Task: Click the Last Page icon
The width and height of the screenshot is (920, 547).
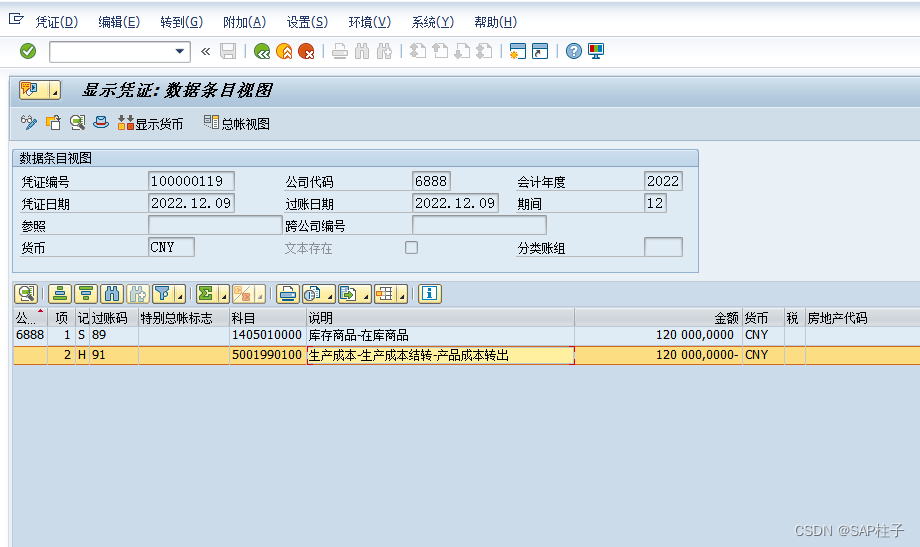Action: point(485,52)
